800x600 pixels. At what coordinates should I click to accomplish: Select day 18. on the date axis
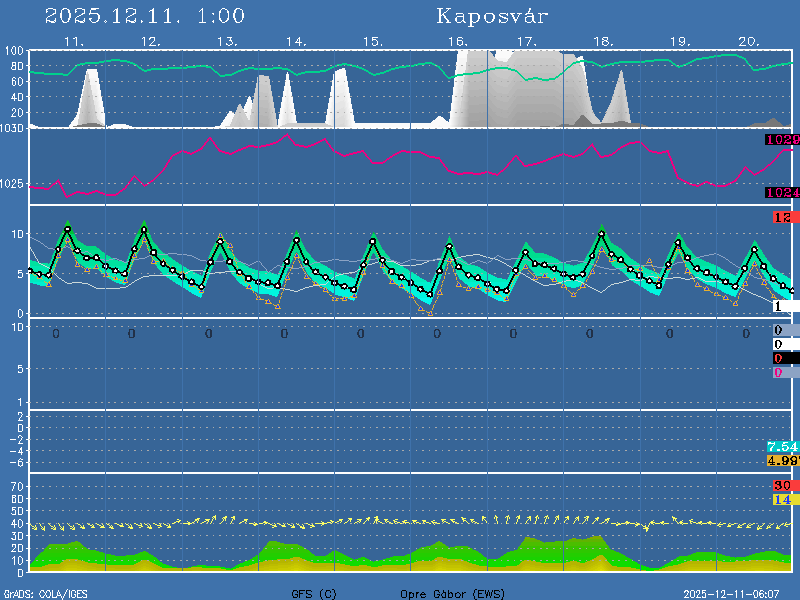603,42
